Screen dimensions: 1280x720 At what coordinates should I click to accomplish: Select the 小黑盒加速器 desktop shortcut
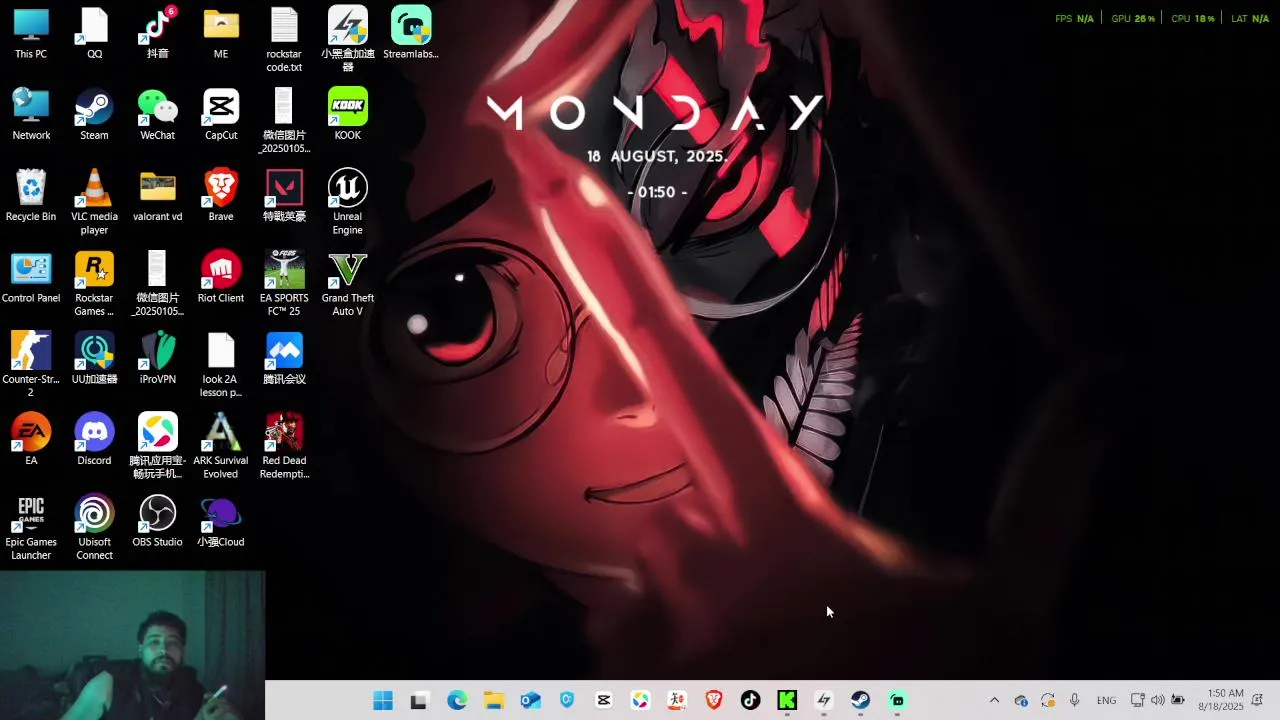(x=348, y=40)
